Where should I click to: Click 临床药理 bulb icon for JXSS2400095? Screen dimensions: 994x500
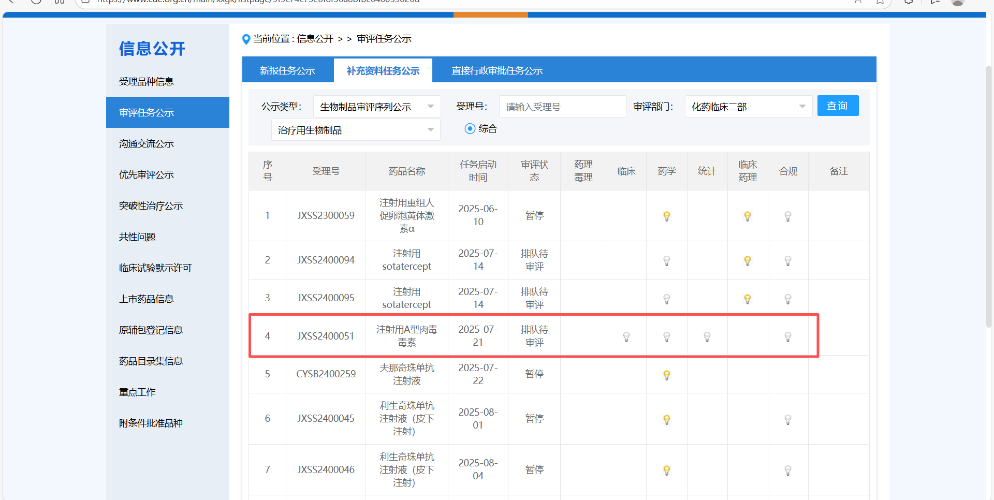[747, 298]
